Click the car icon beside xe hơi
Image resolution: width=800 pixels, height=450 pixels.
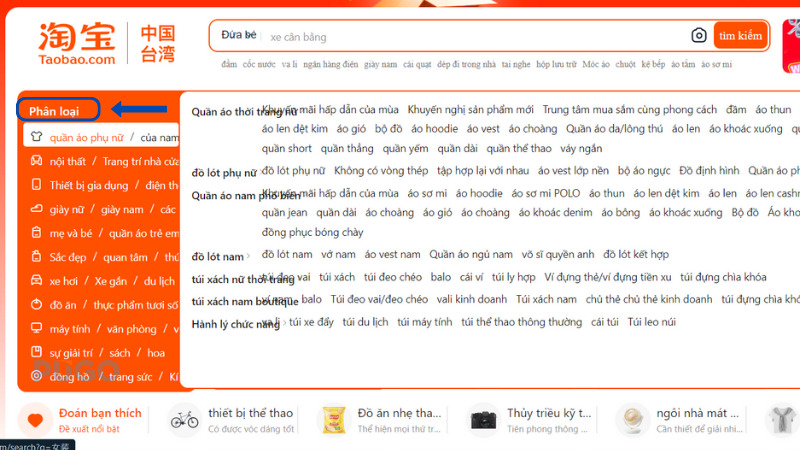pyautogui.click(x=36, y=281)
